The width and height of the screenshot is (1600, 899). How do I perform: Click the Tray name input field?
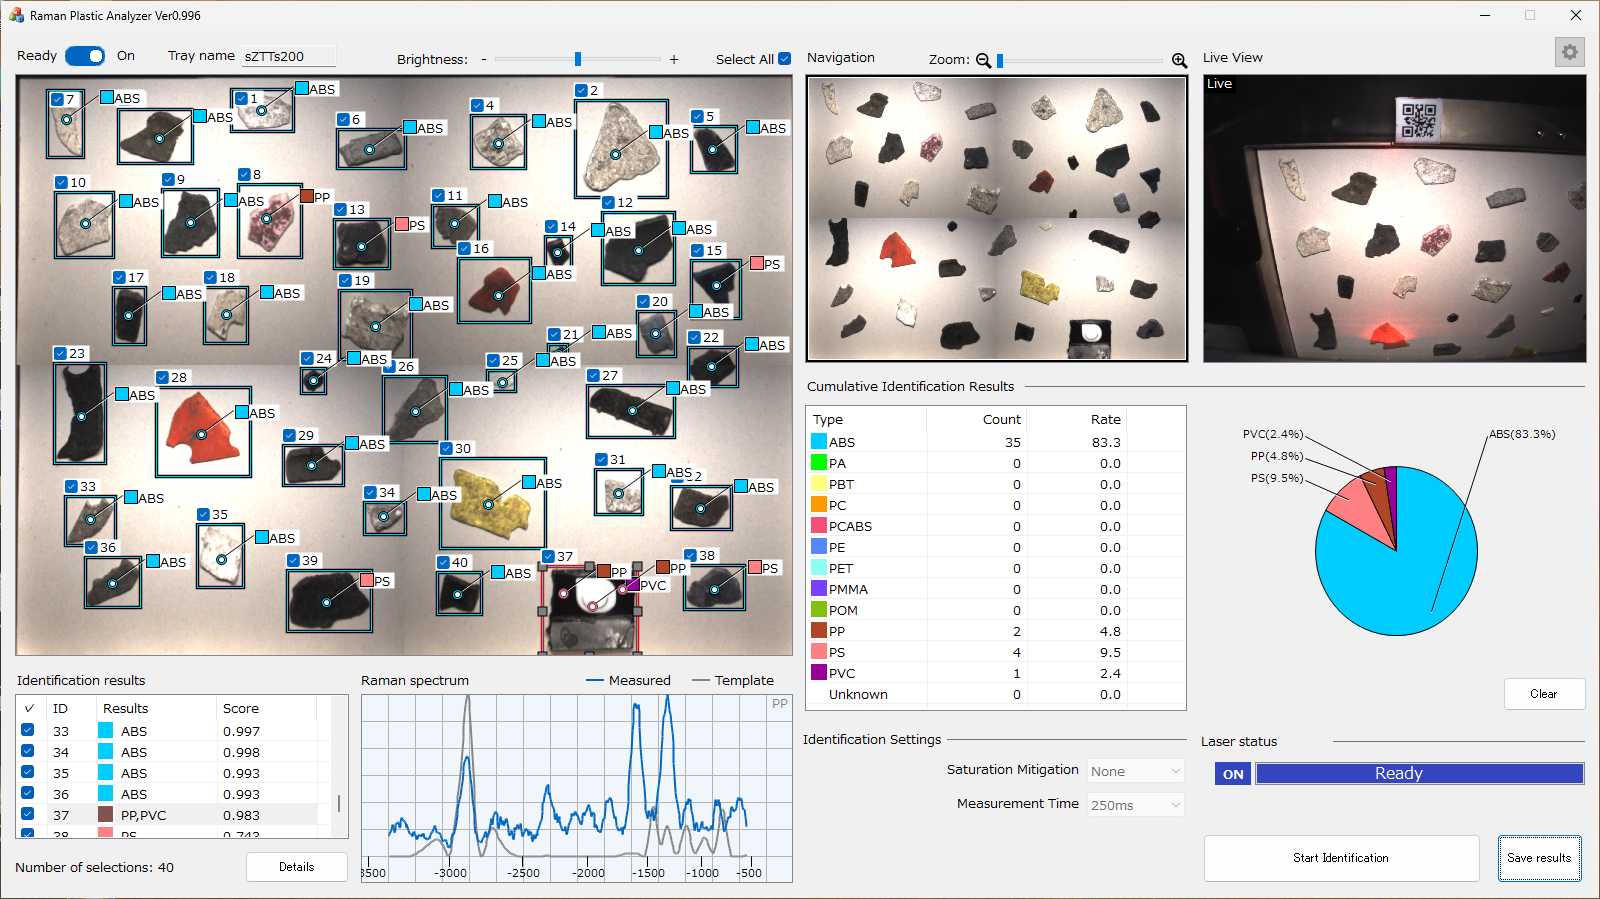click(288, 56)
